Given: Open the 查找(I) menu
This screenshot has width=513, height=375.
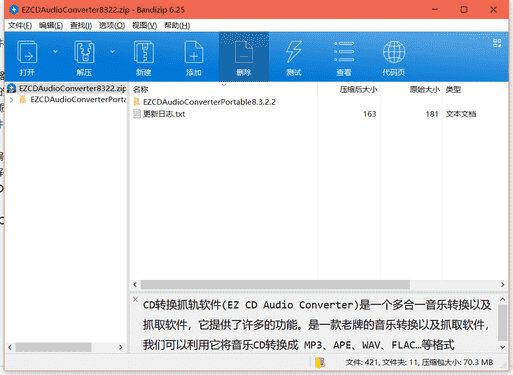Looking at the screenshot, I should tap(81, 26).
